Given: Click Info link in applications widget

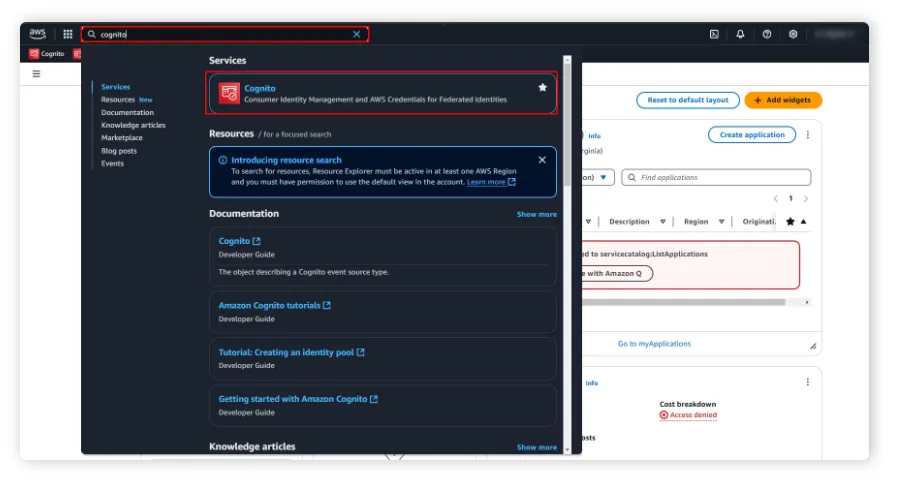Looking at the screenshot, I should [x=594, y=136].
